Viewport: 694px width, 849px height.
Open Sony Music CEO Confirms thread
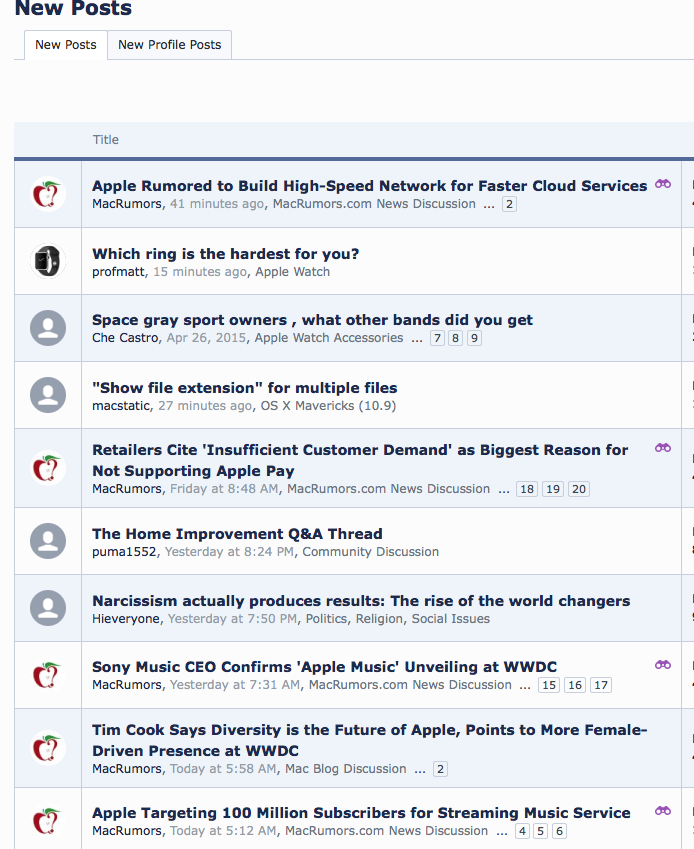[x=324, y=667]
